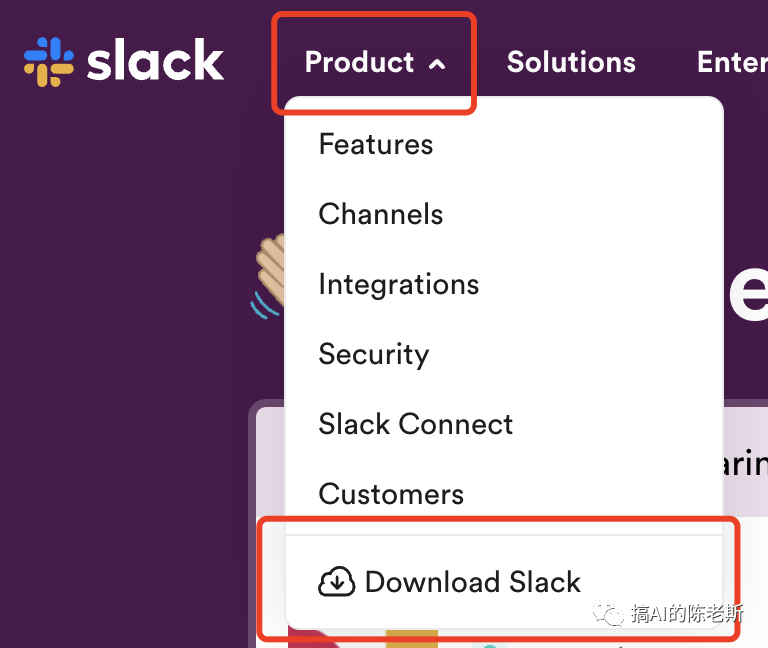The image size is (768, 648).
Task: Click the yellow block below the menu
Action: 411,639
